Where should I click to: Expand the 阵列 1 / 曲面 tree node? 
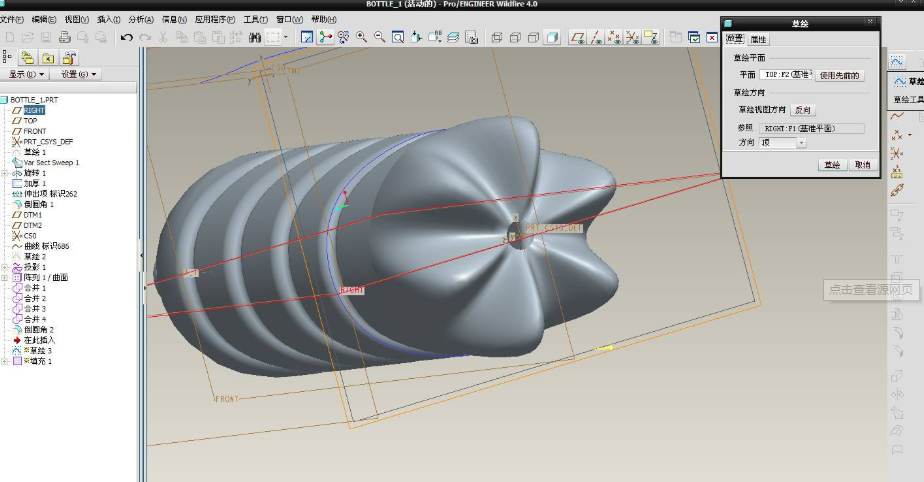[x=5, y=277]
